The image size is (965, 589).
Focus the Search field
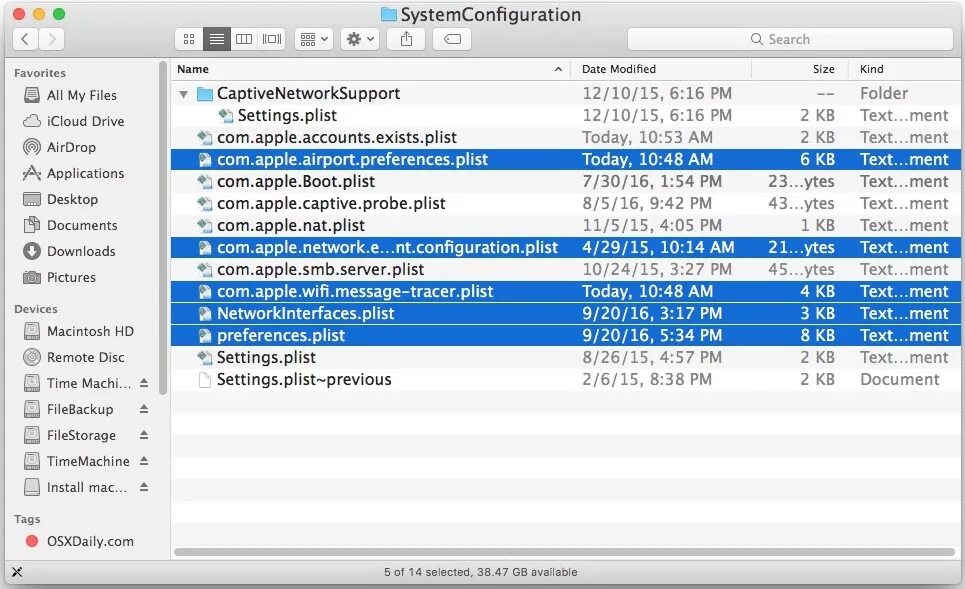pos(790,39)
